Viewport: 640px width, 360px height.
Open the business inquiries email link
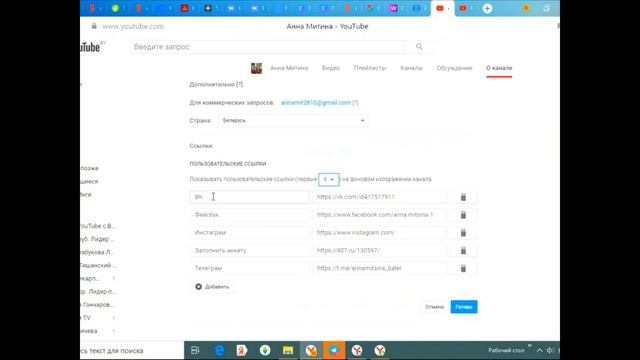(316, 102)
